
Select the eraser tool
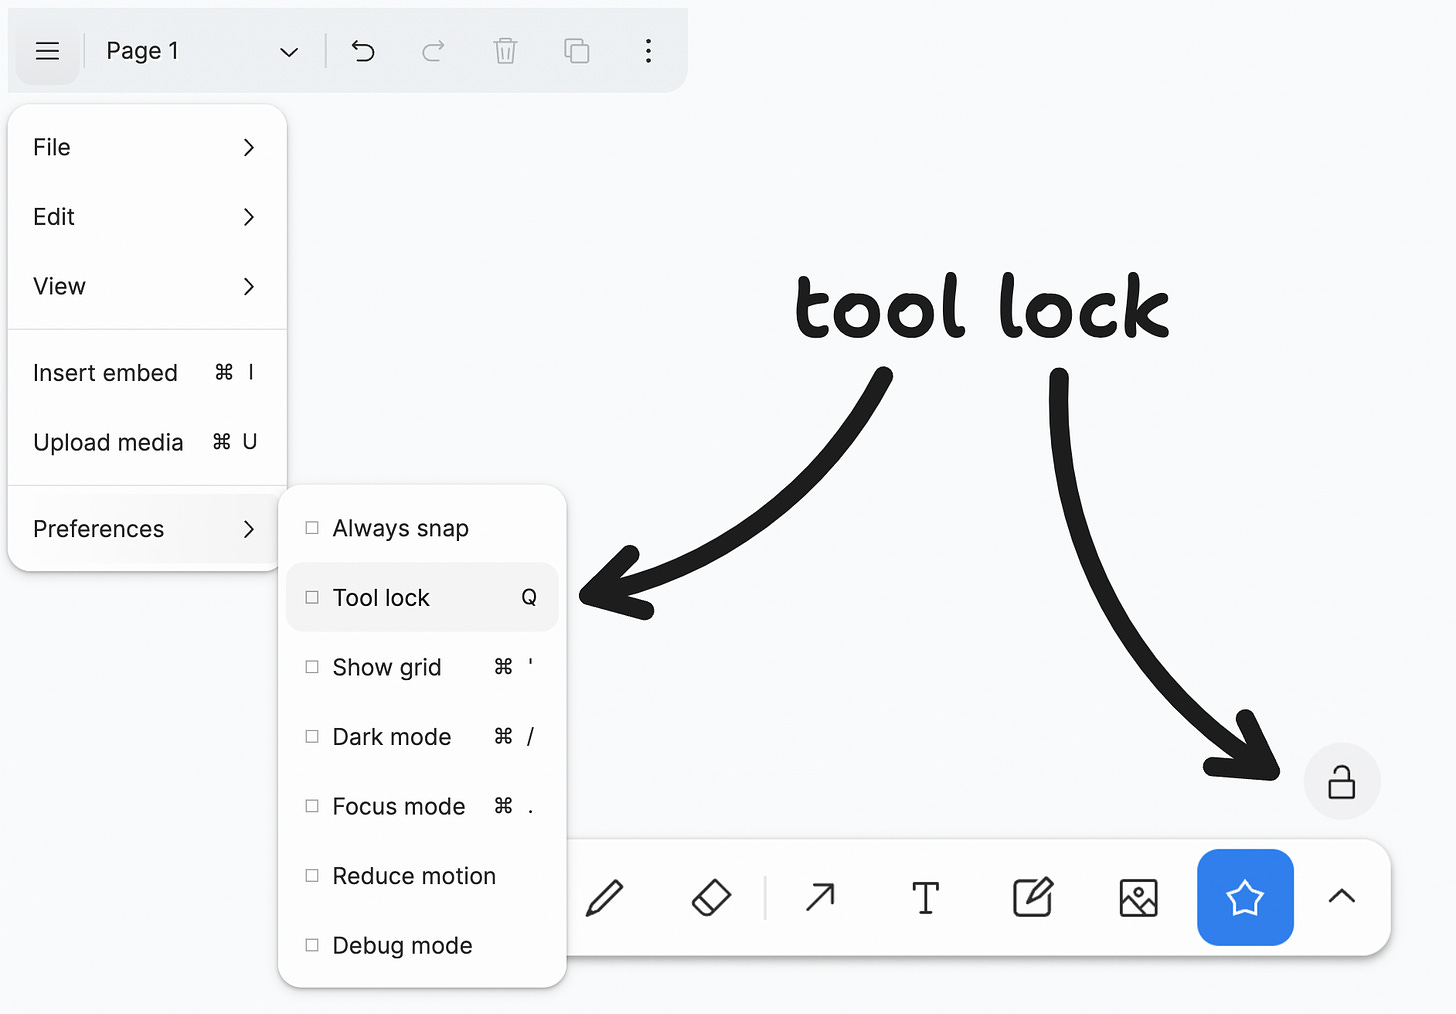[x=711, y=898]
